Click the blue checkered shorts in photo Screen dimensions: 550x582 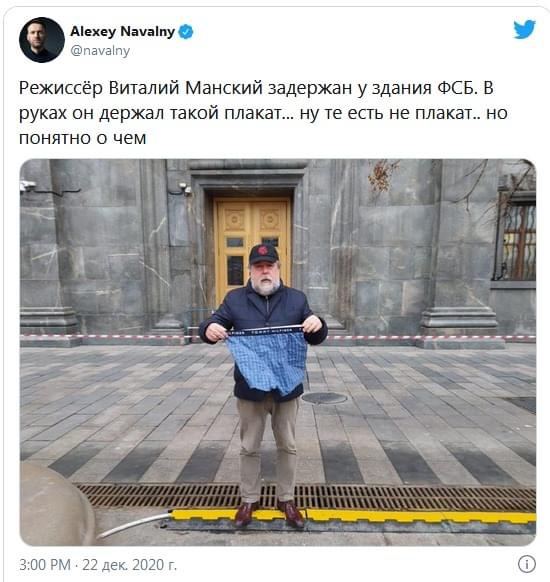coord(268,359)
